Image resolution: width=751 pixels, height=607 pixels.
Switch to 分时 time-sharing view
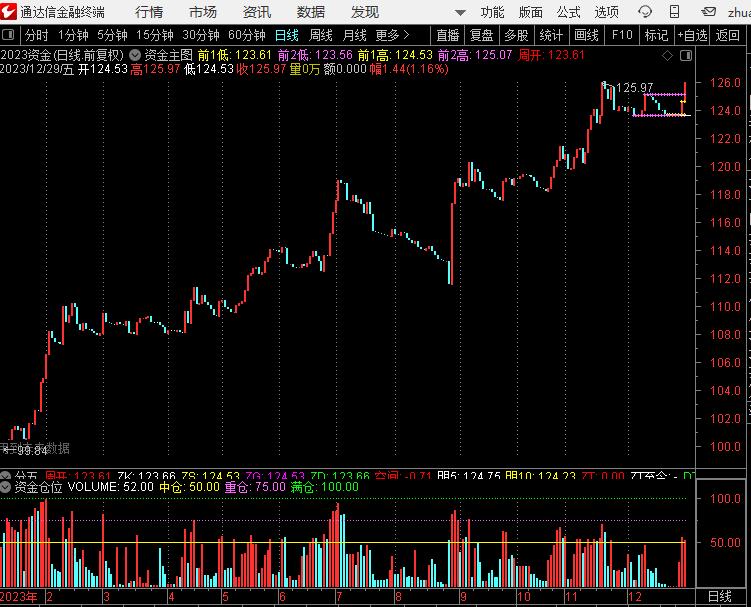(x=36, y=35)
